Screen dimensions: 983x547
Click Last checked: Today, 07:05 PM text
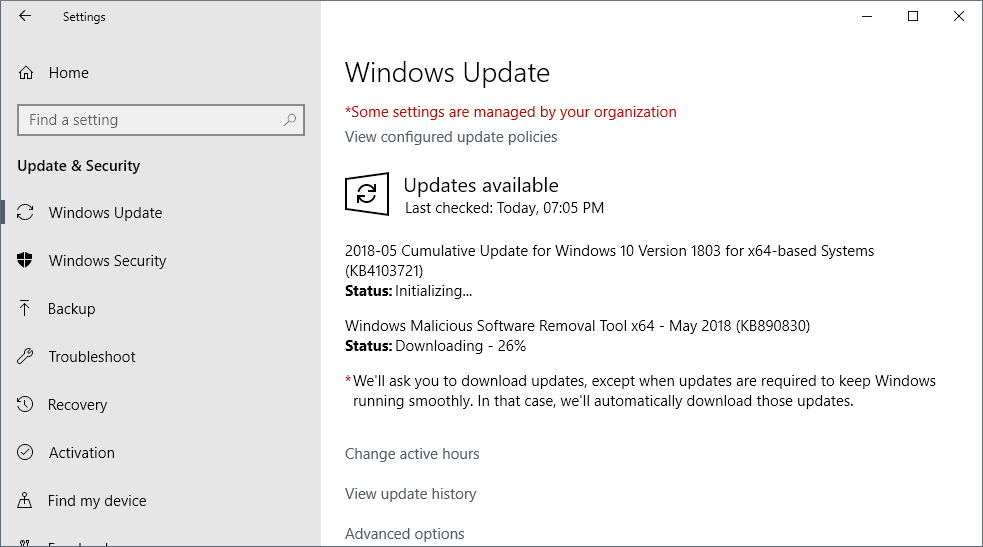504,208
